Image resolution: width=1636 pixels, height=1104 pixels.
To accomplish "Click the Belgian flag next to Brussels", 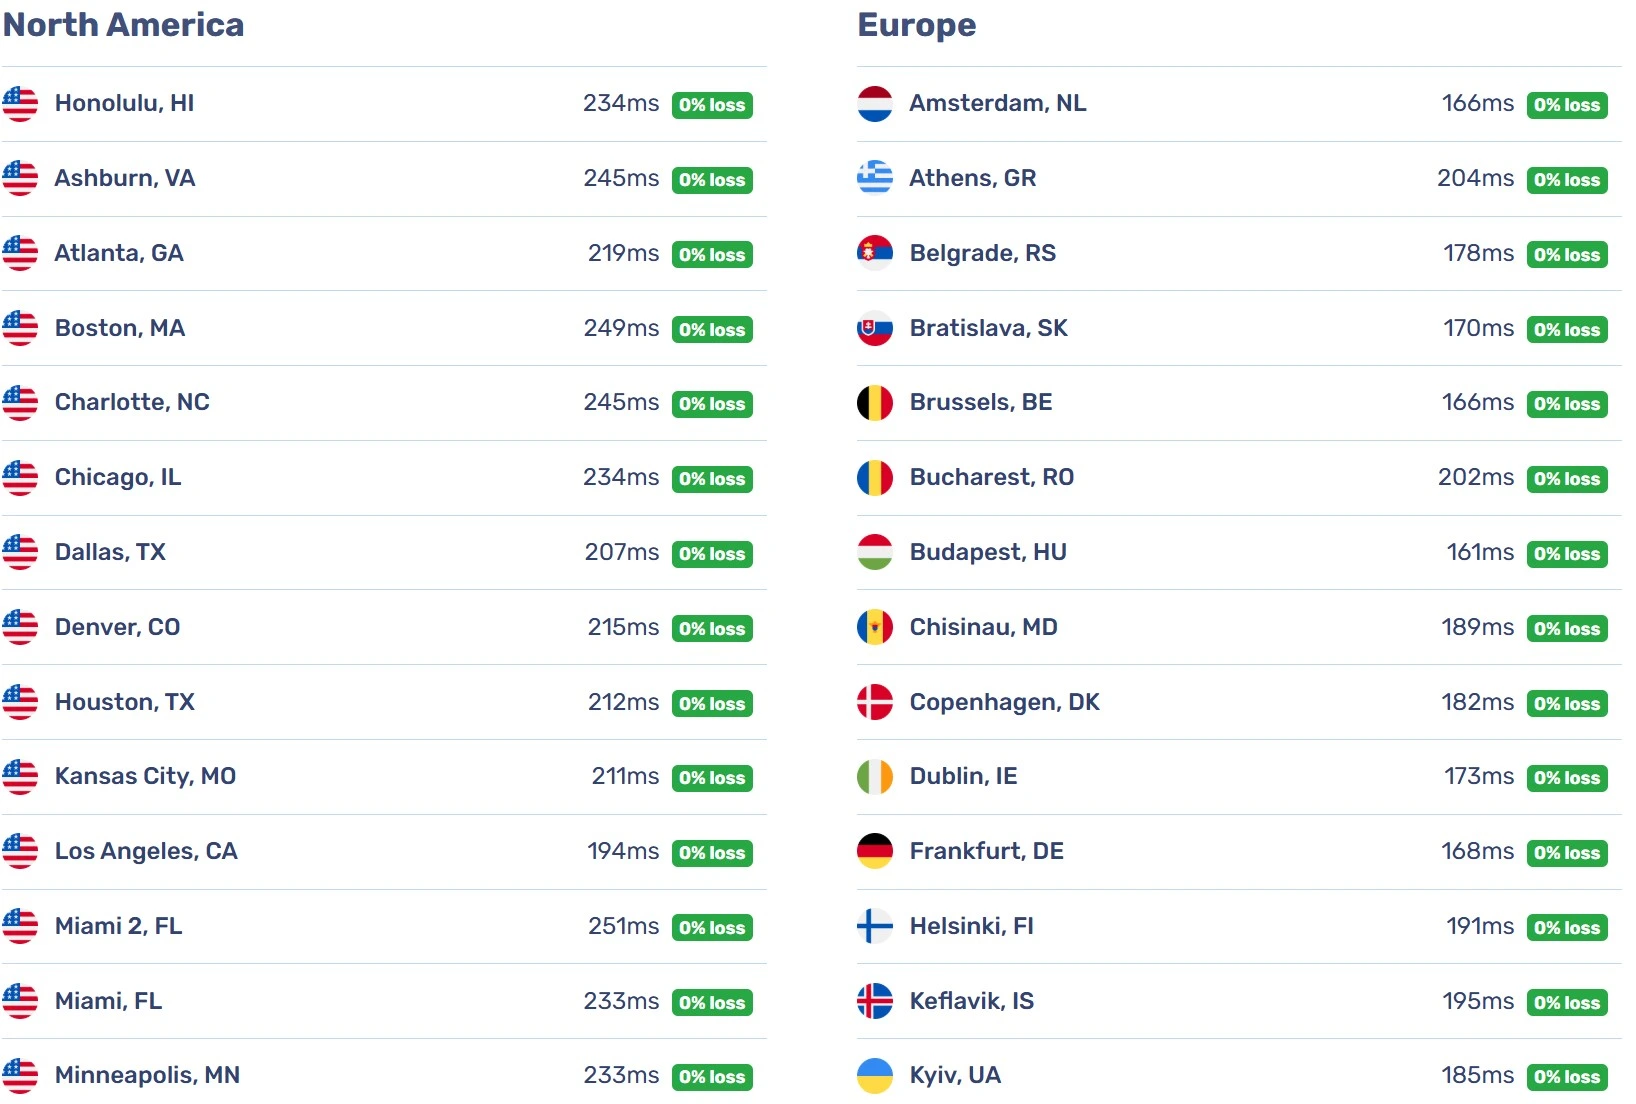I will tap(875, 403).
